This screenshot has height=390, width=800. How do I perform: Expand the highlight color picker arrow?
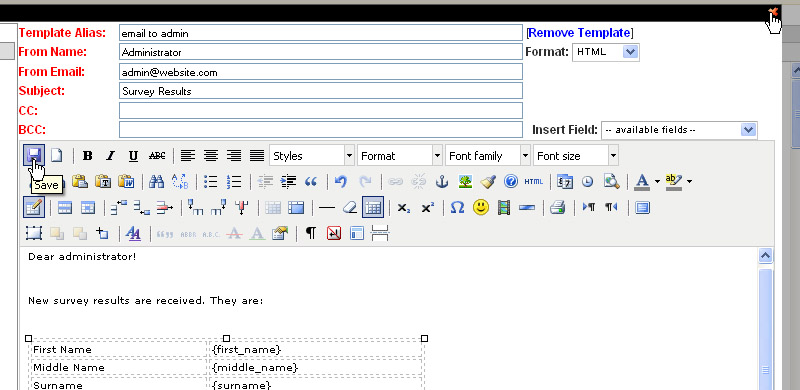click(x=690, y=181)
